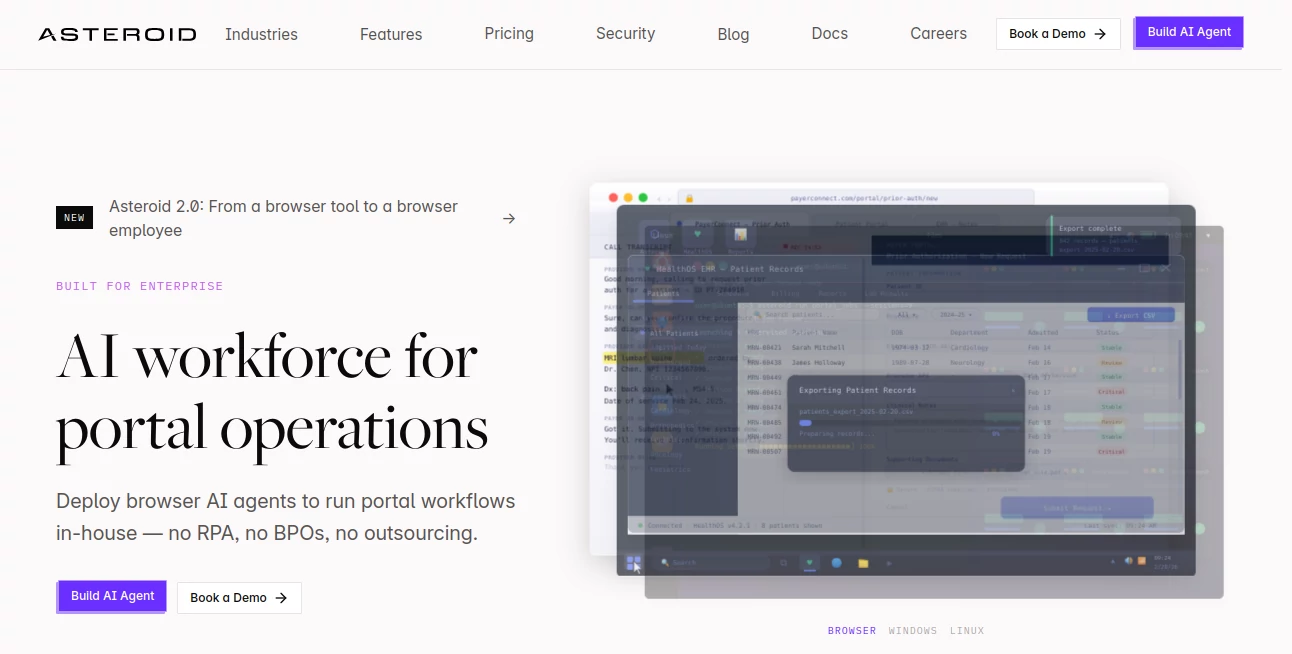Click the blue browser icon in demo taskbar
The image size is (1292, 654).
(836, 563)
